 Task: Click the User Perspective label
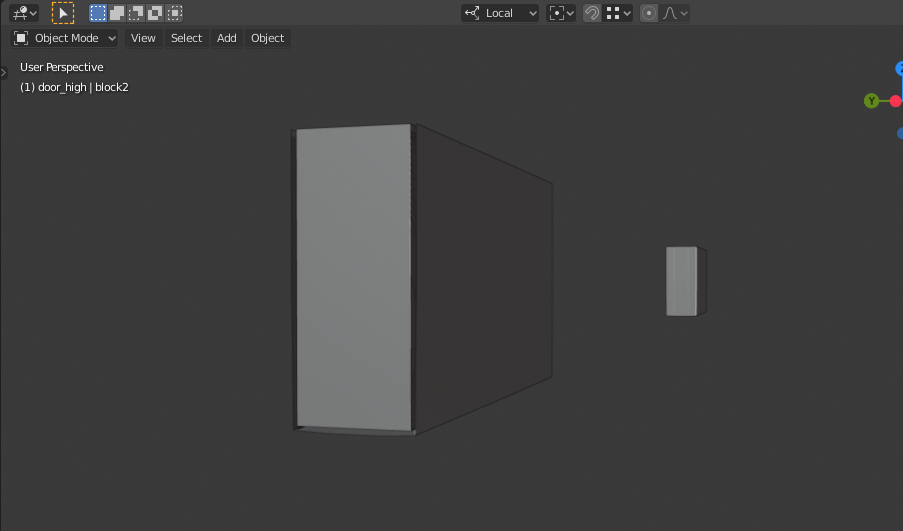[x=62, y=67]
